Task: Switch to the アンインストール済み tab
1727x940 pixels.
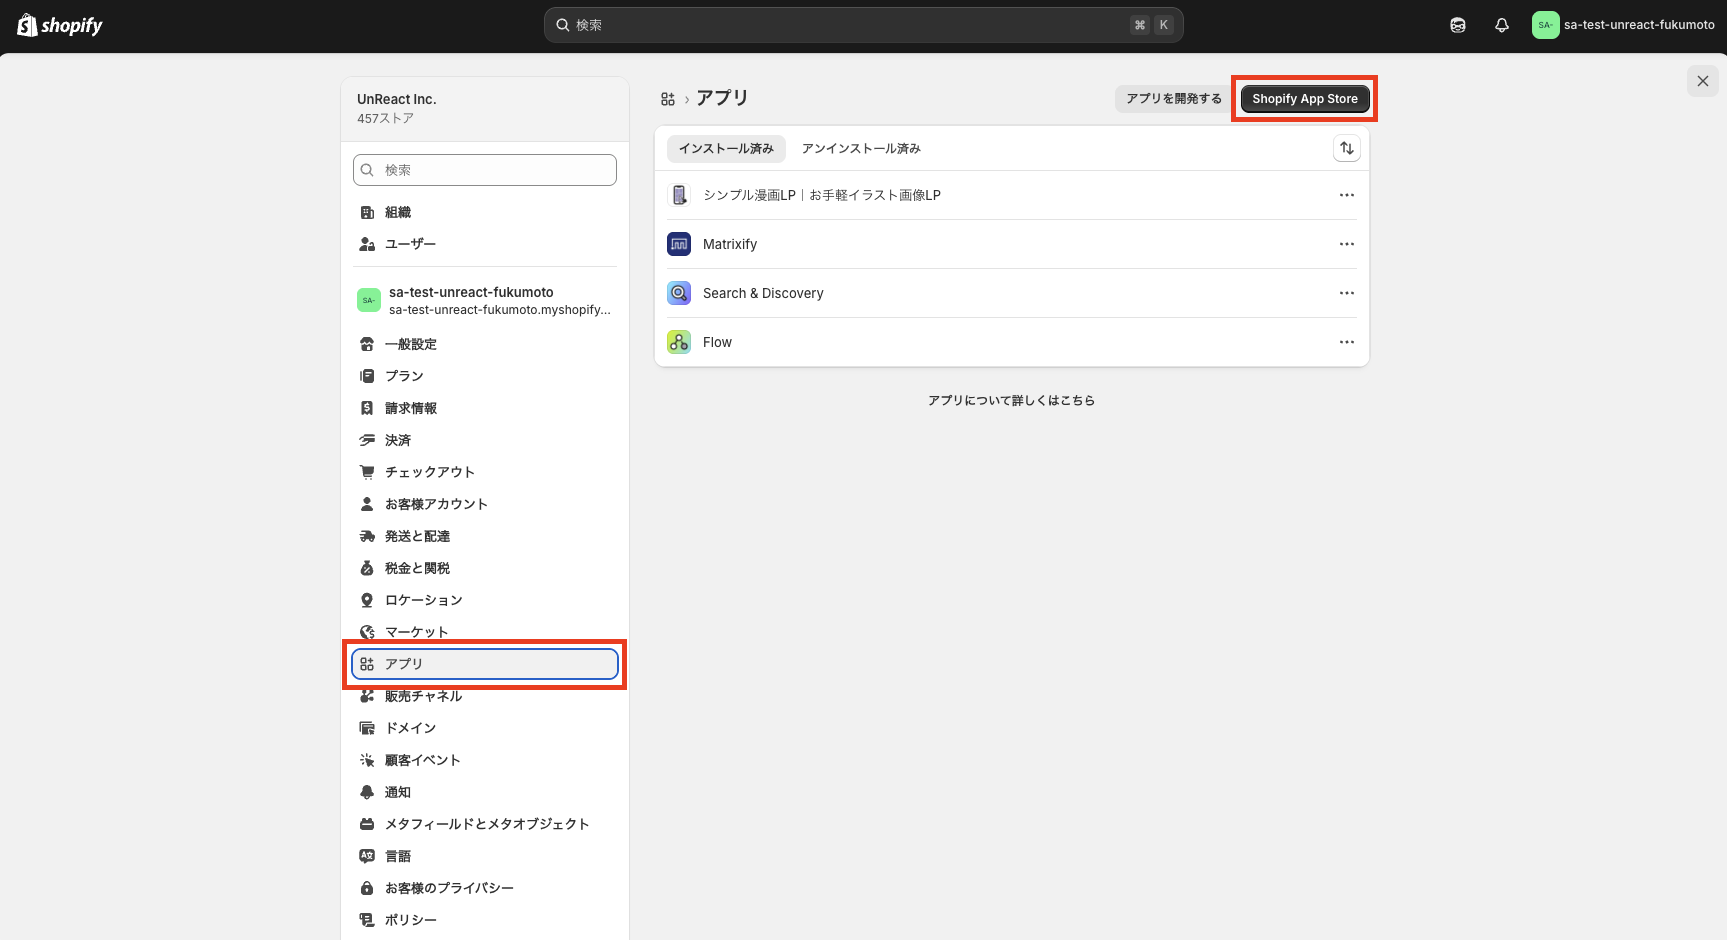Action: coord(861,148)
